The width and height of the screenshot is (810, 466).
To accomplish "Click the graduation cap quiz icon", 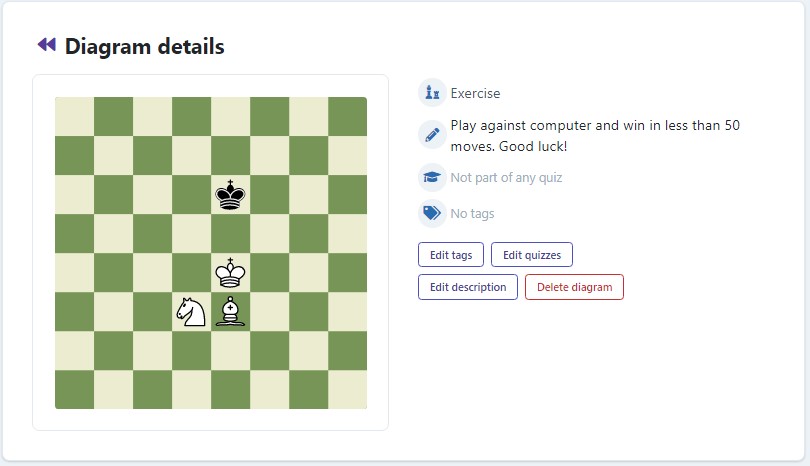I will (x=432, y=178).
